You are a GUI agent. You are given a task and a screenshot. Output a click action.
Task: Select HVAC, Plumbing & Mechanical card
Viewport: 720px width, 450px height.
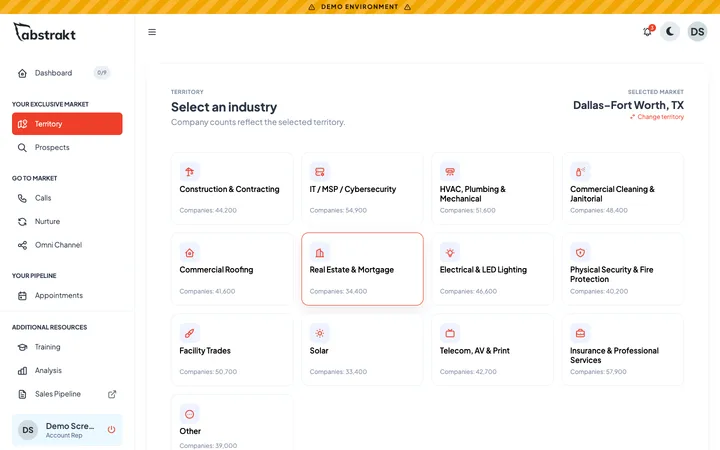tap(492, 188)
